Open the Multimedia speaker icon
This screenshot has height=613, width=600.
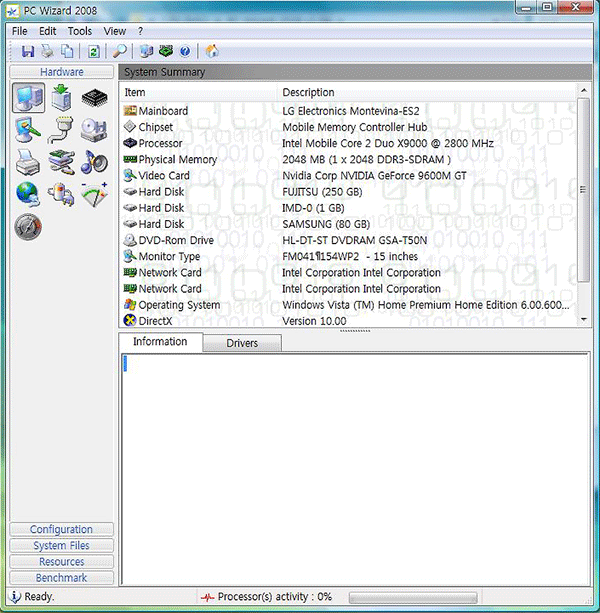(x=94, y=162)
